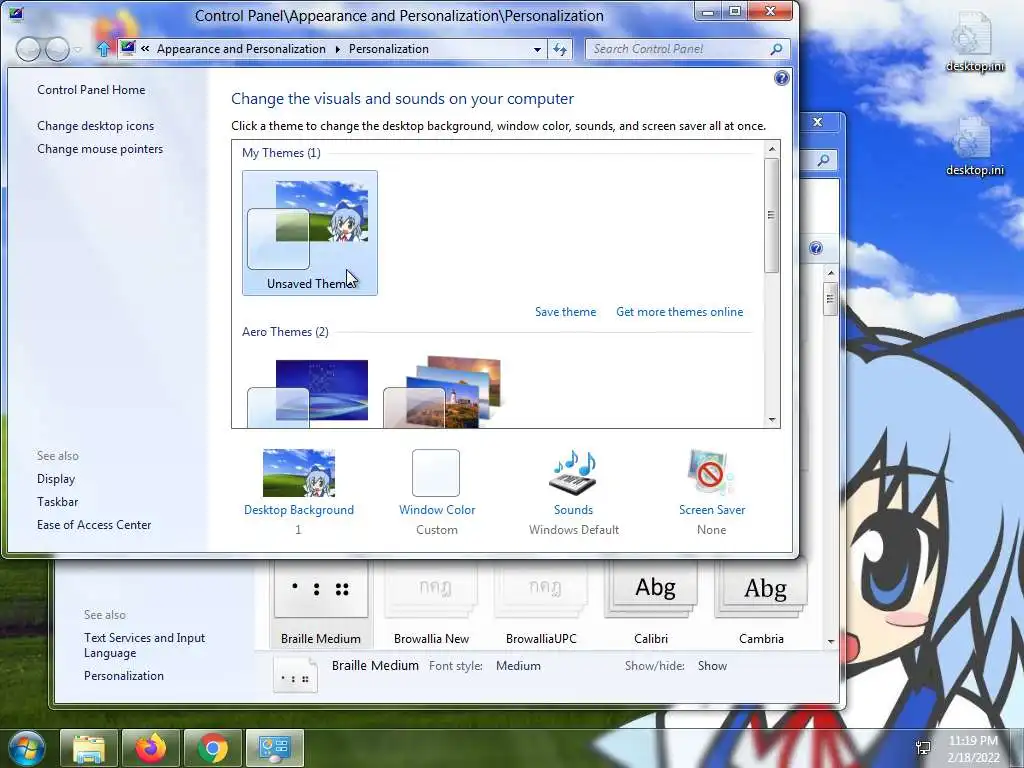This screenshot has width=1024, height=768.
Task: Click the Window Color text link
Action: tap(437, 510)
